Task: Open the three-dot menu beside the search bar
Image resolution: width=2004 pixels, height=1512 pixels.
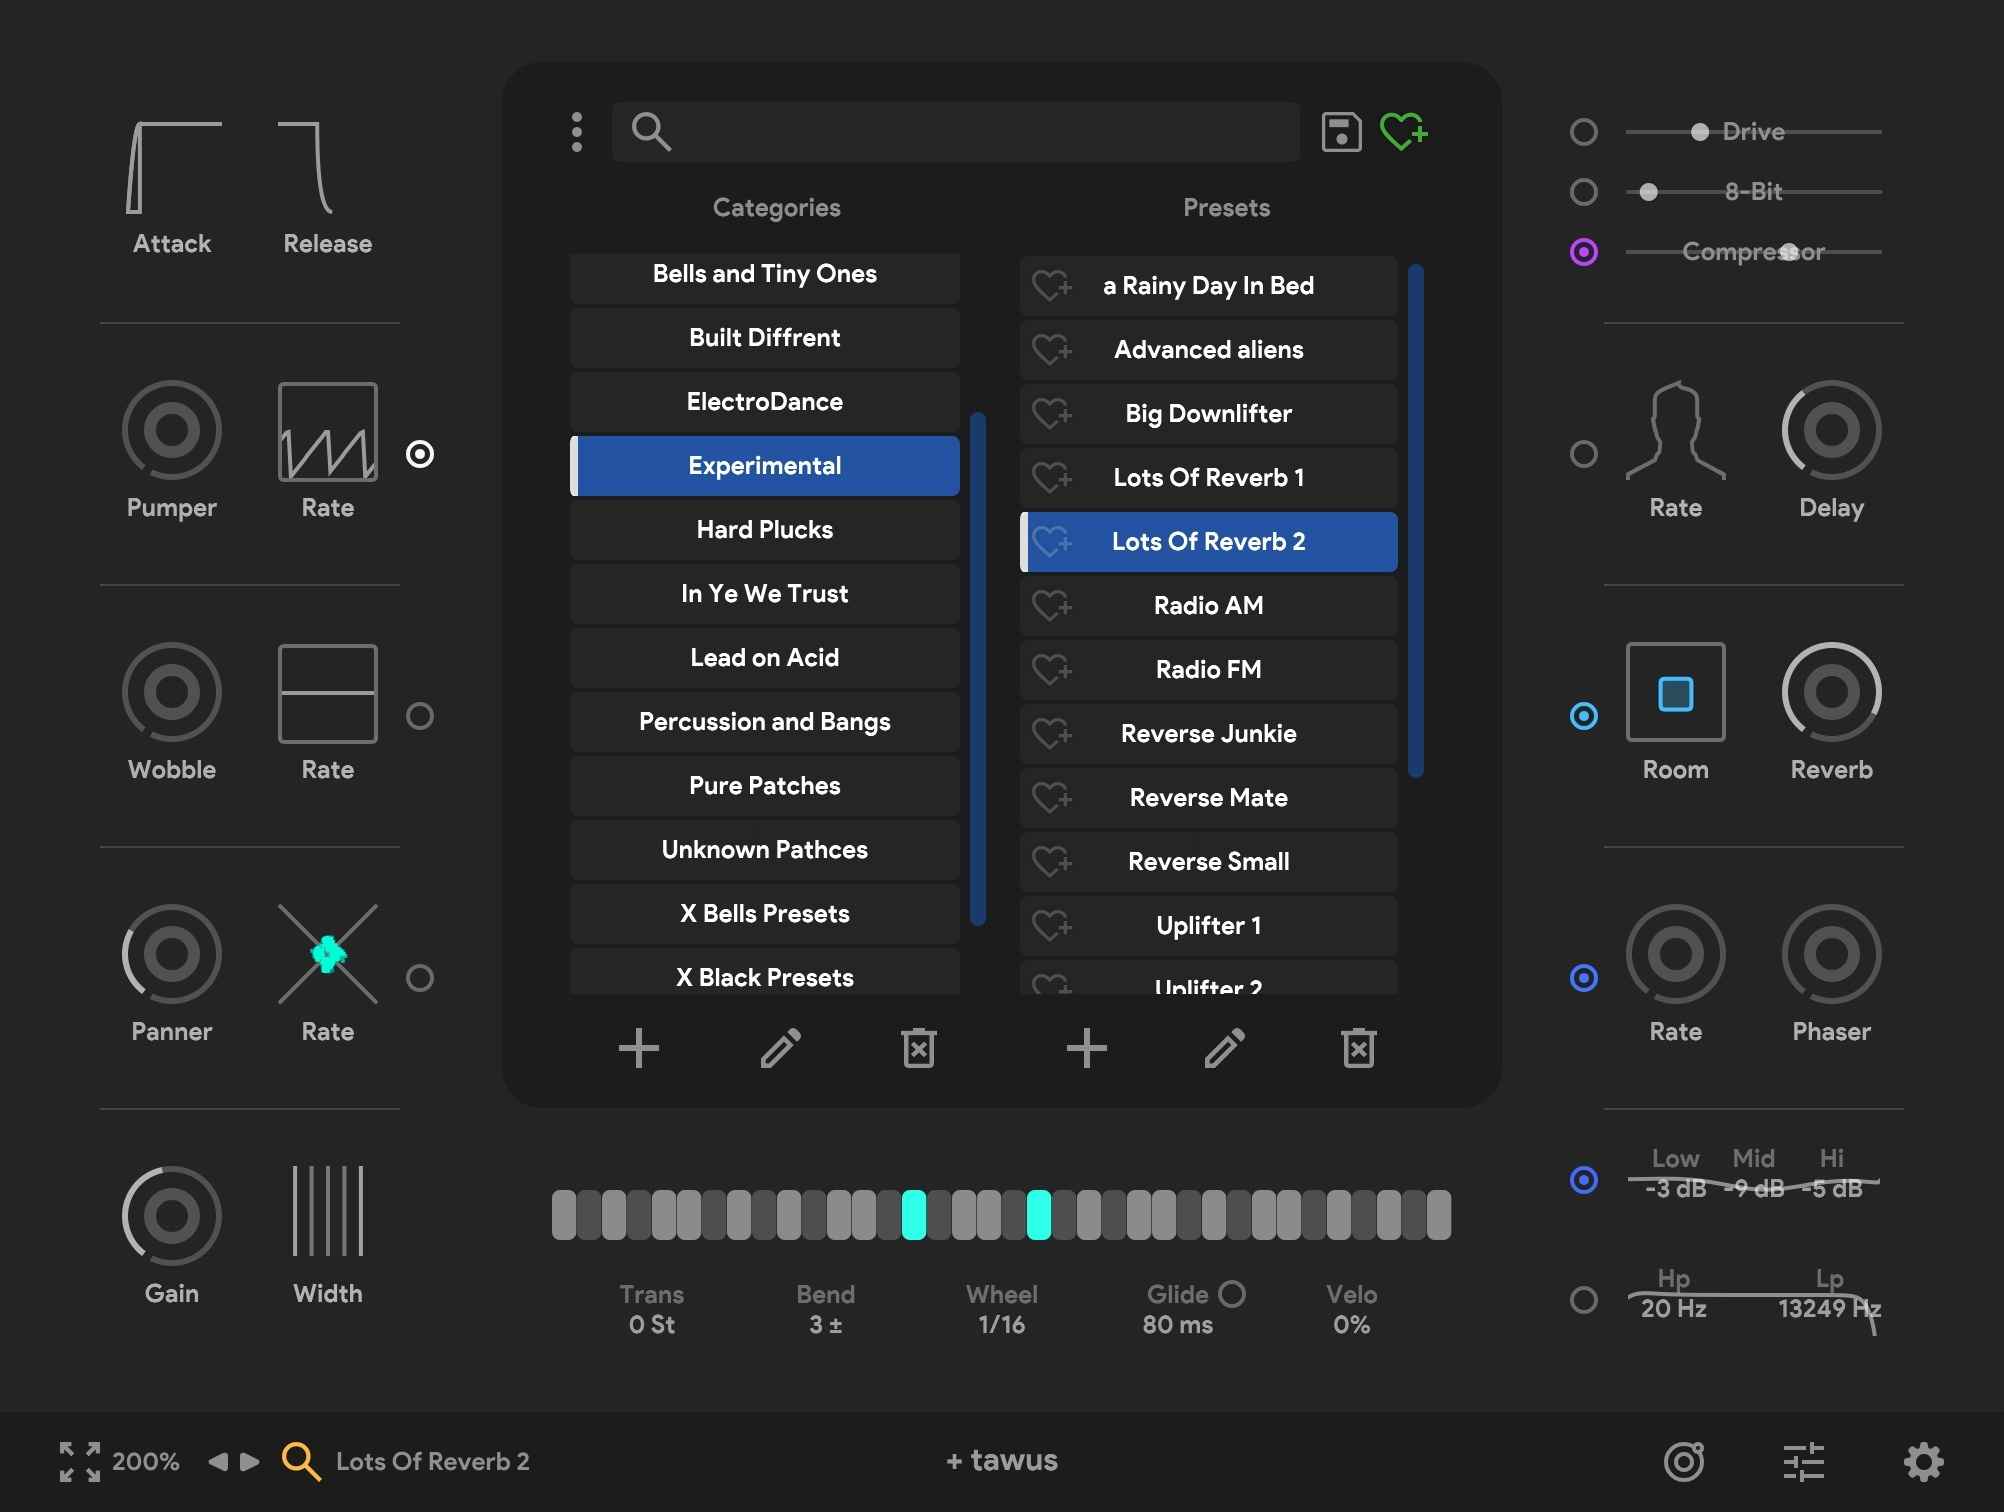Action: [x=576, y=131]
